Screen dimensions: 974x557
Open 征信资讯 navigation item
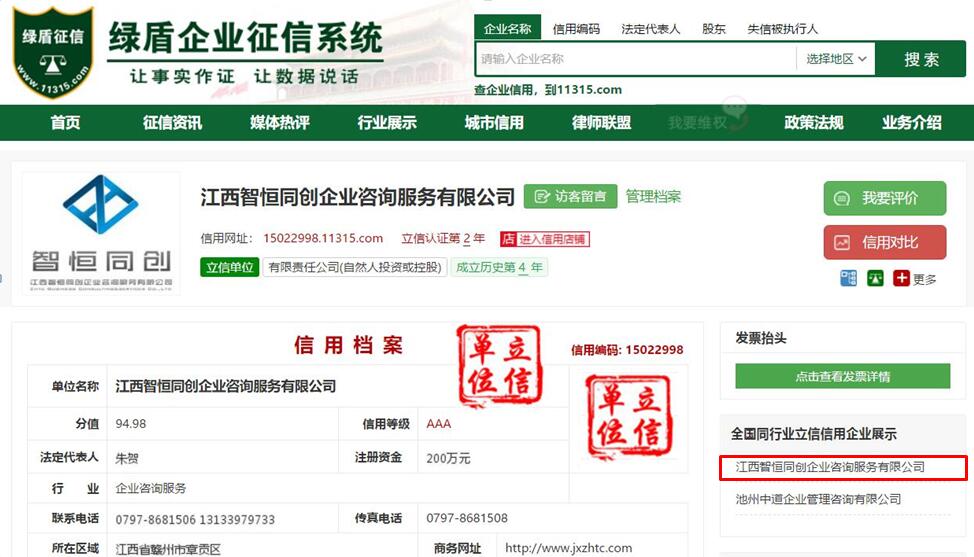click(x=172, y=122)
